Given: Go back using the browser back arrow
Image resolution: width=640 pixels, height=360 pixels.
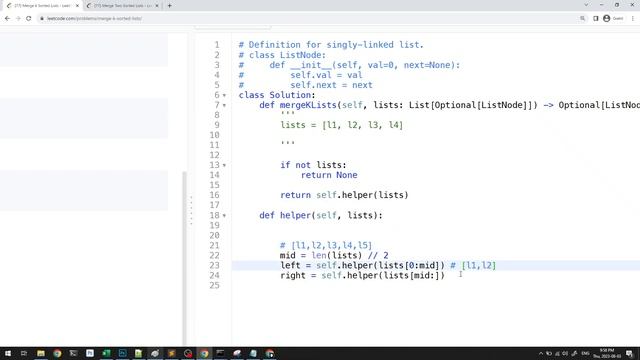Looking at the screenshot, I should [x=7, y=18].
